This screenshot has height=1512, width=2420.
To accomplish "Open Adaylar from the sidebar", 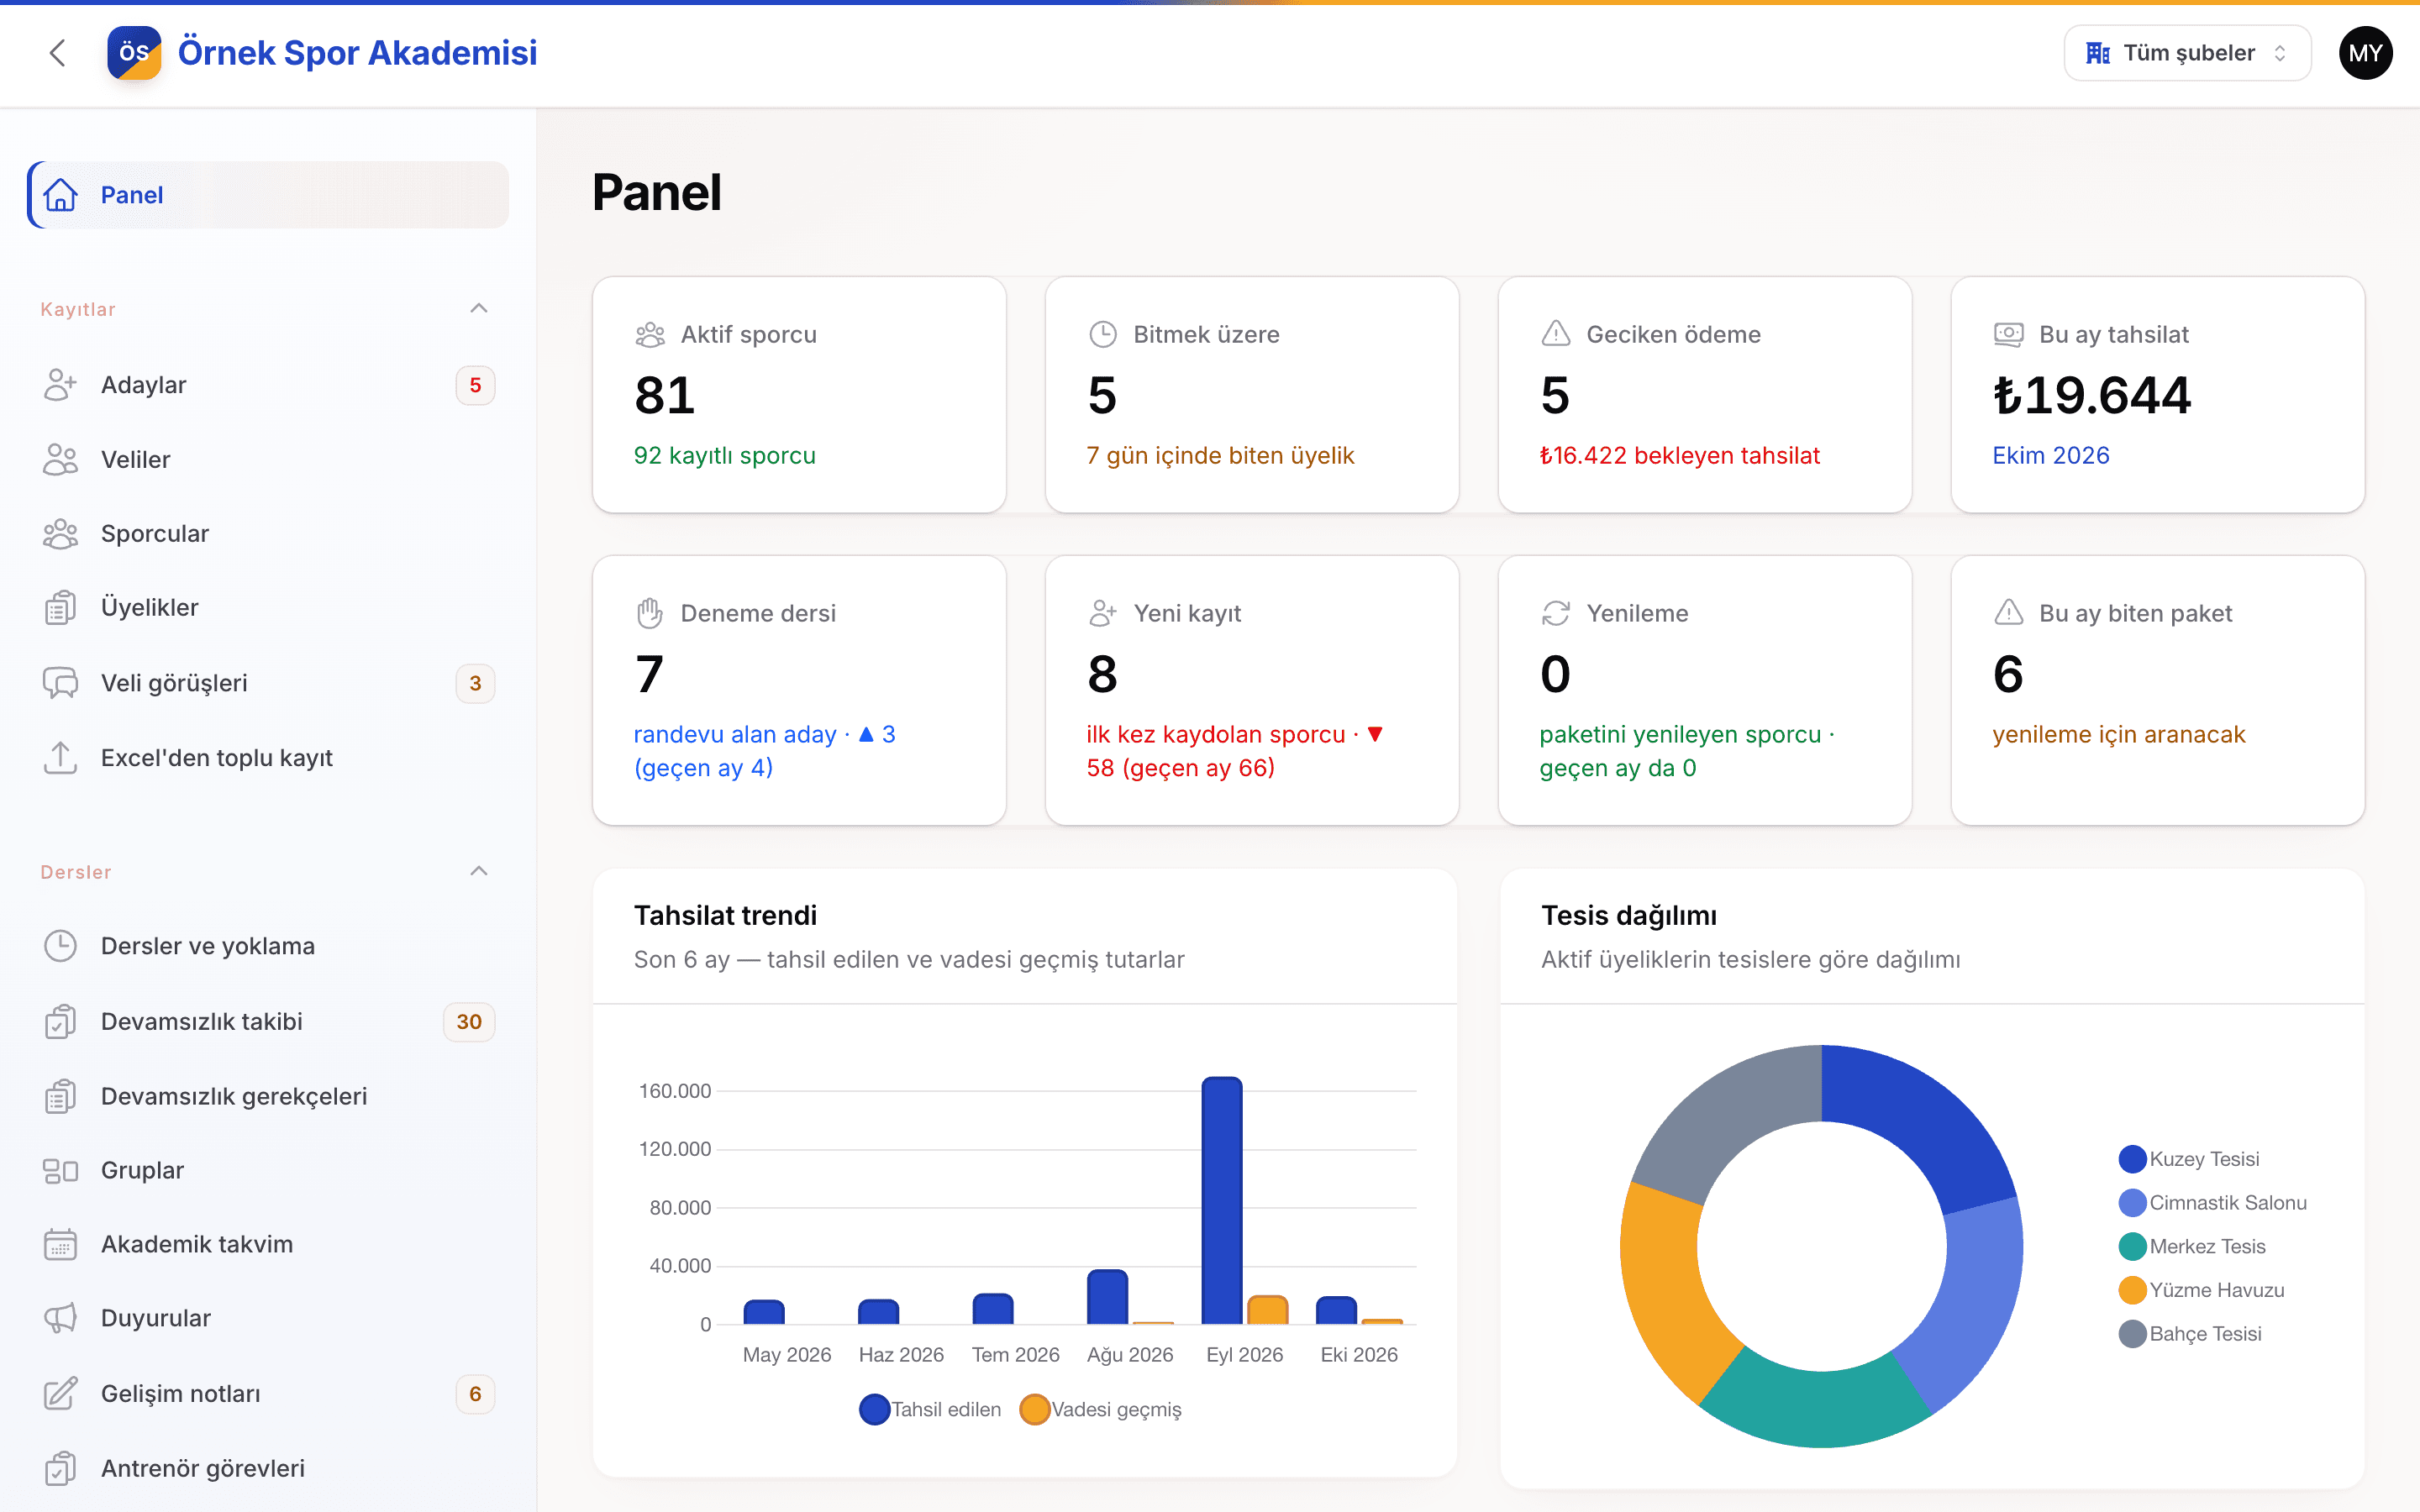I will [268, 385].
